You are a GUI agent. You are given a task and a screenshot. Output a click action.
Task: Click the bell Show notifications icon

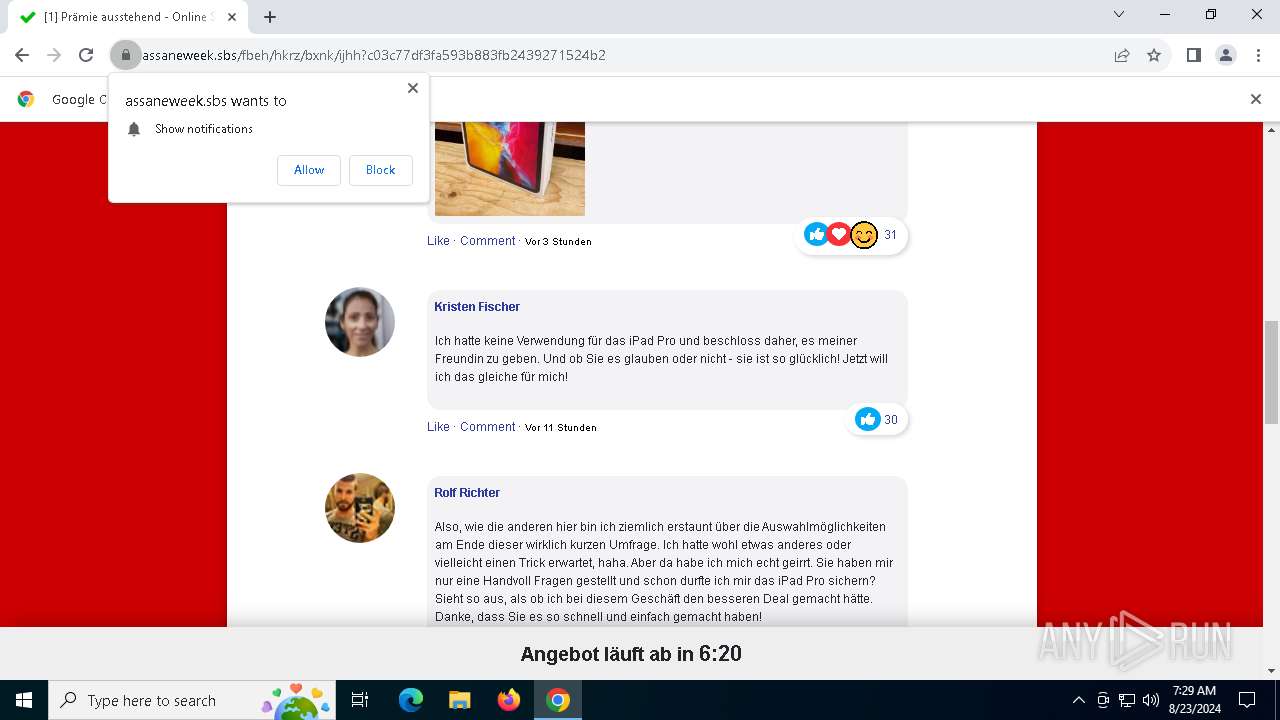pos(134,129)
